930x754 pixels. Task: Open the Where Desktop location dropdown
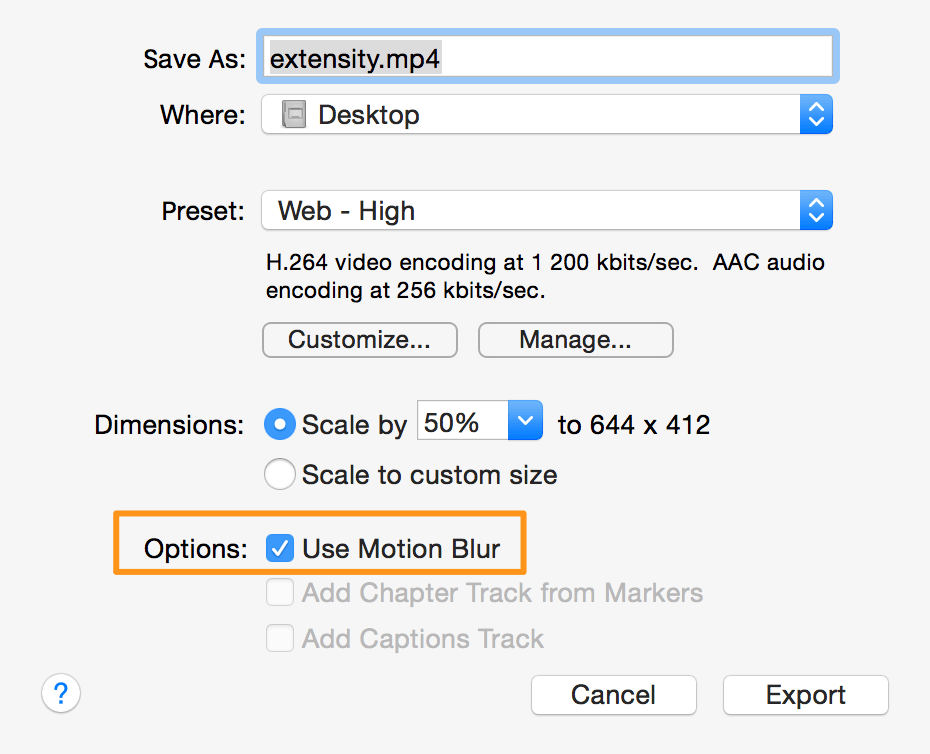point(547,114)
